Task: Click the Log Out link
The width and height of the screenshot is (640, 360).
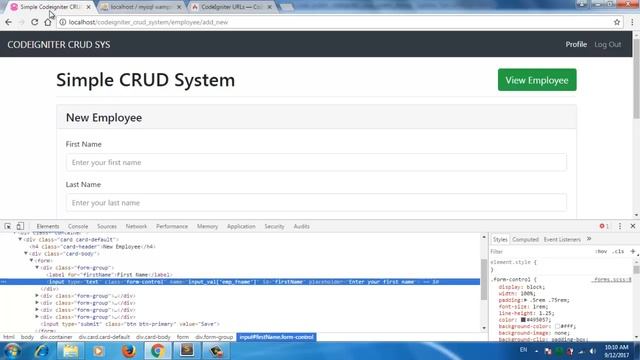Action: (607, 44)
